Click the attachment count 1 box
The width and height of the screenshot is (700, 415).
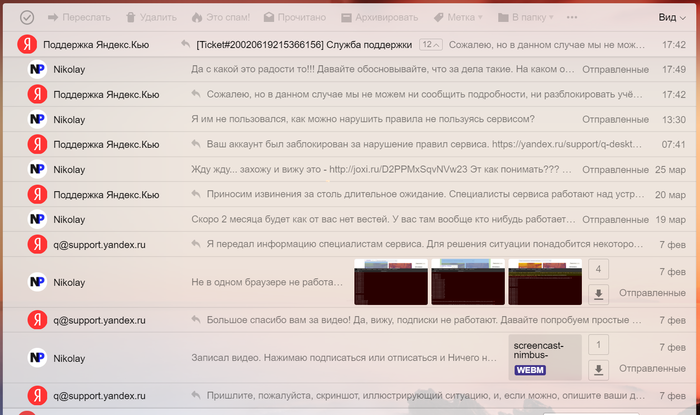pos(598,345)
